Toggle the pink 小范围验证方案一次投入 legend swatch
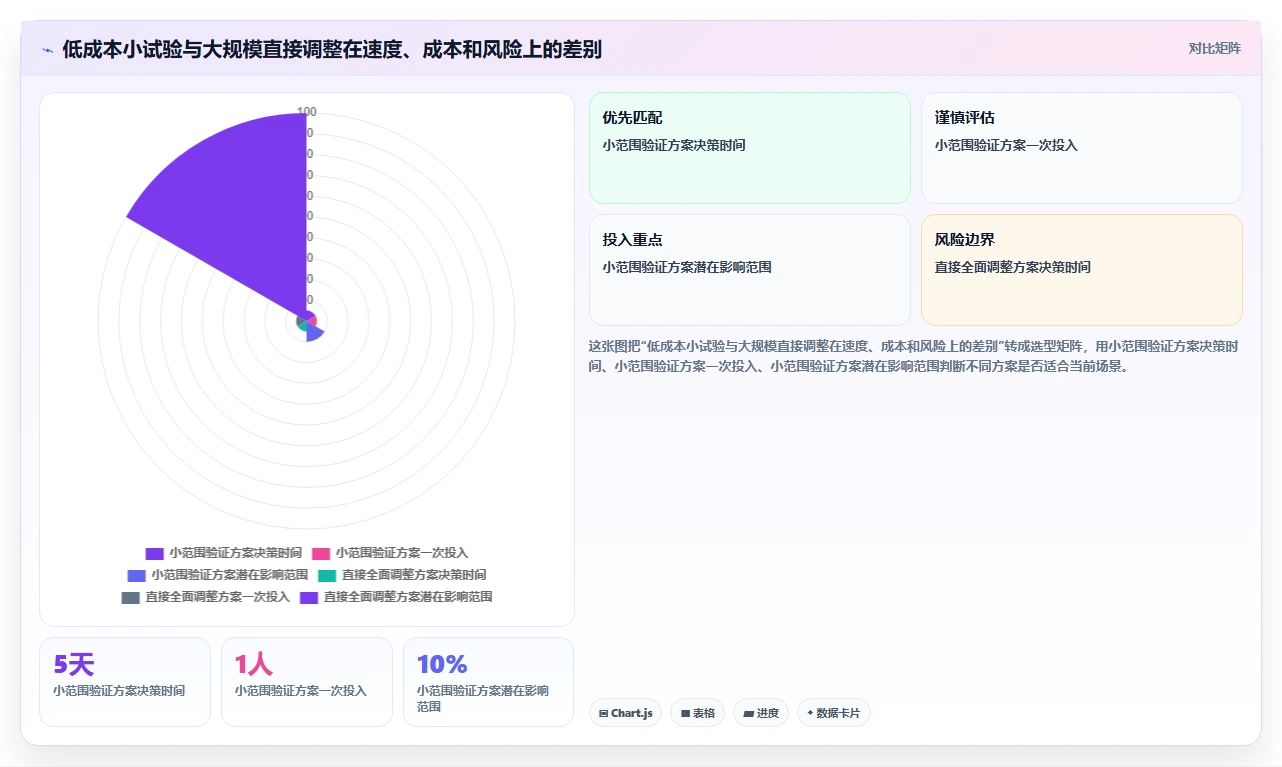Screen dimensions: 1282x767 tap(321, 553)
